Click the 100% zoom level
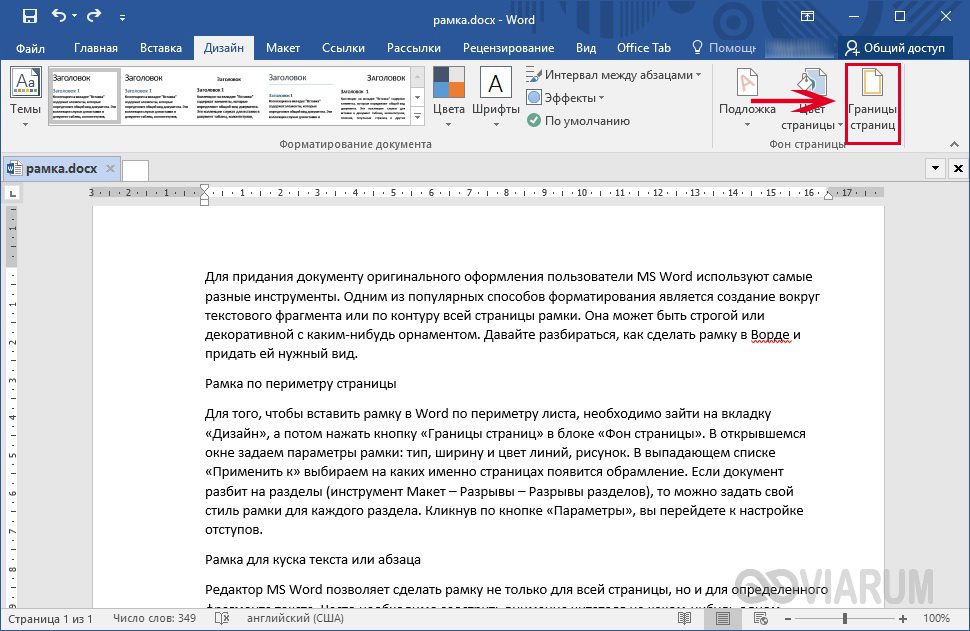 (x=936, y=618)
